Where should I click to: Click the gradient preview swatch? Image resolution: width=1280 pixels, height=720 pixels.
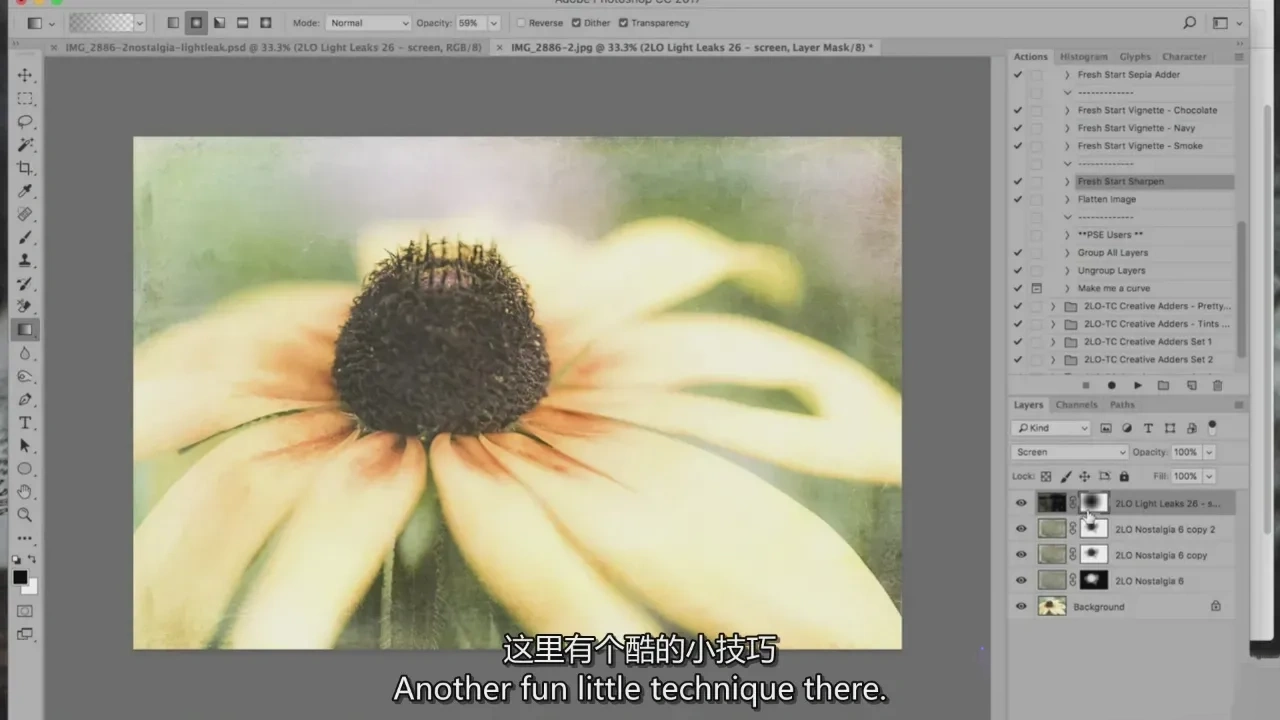pos(101,22)
